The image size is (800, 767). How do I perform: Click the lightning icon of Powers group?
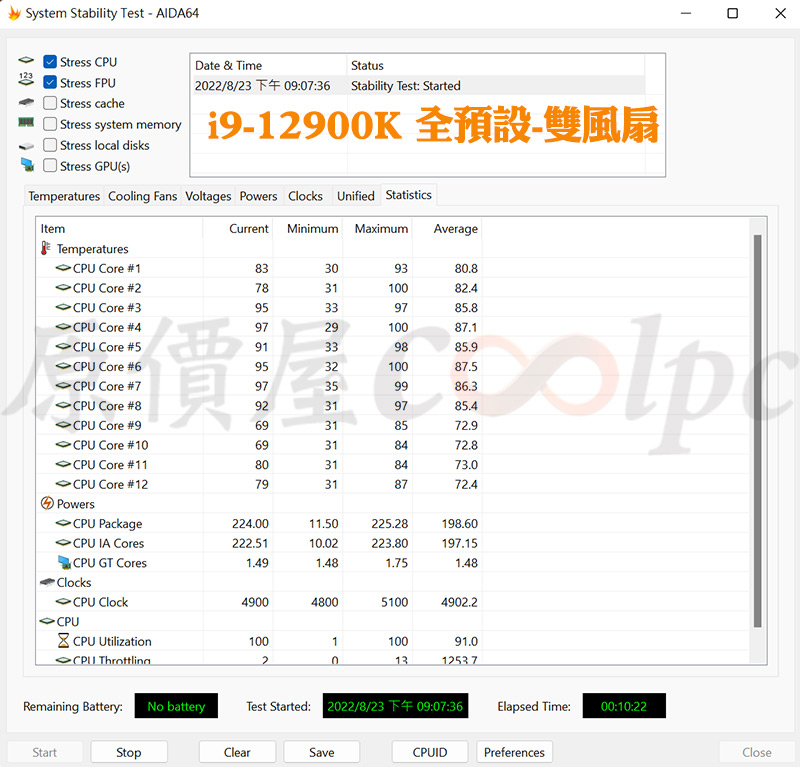pos(47,503)
